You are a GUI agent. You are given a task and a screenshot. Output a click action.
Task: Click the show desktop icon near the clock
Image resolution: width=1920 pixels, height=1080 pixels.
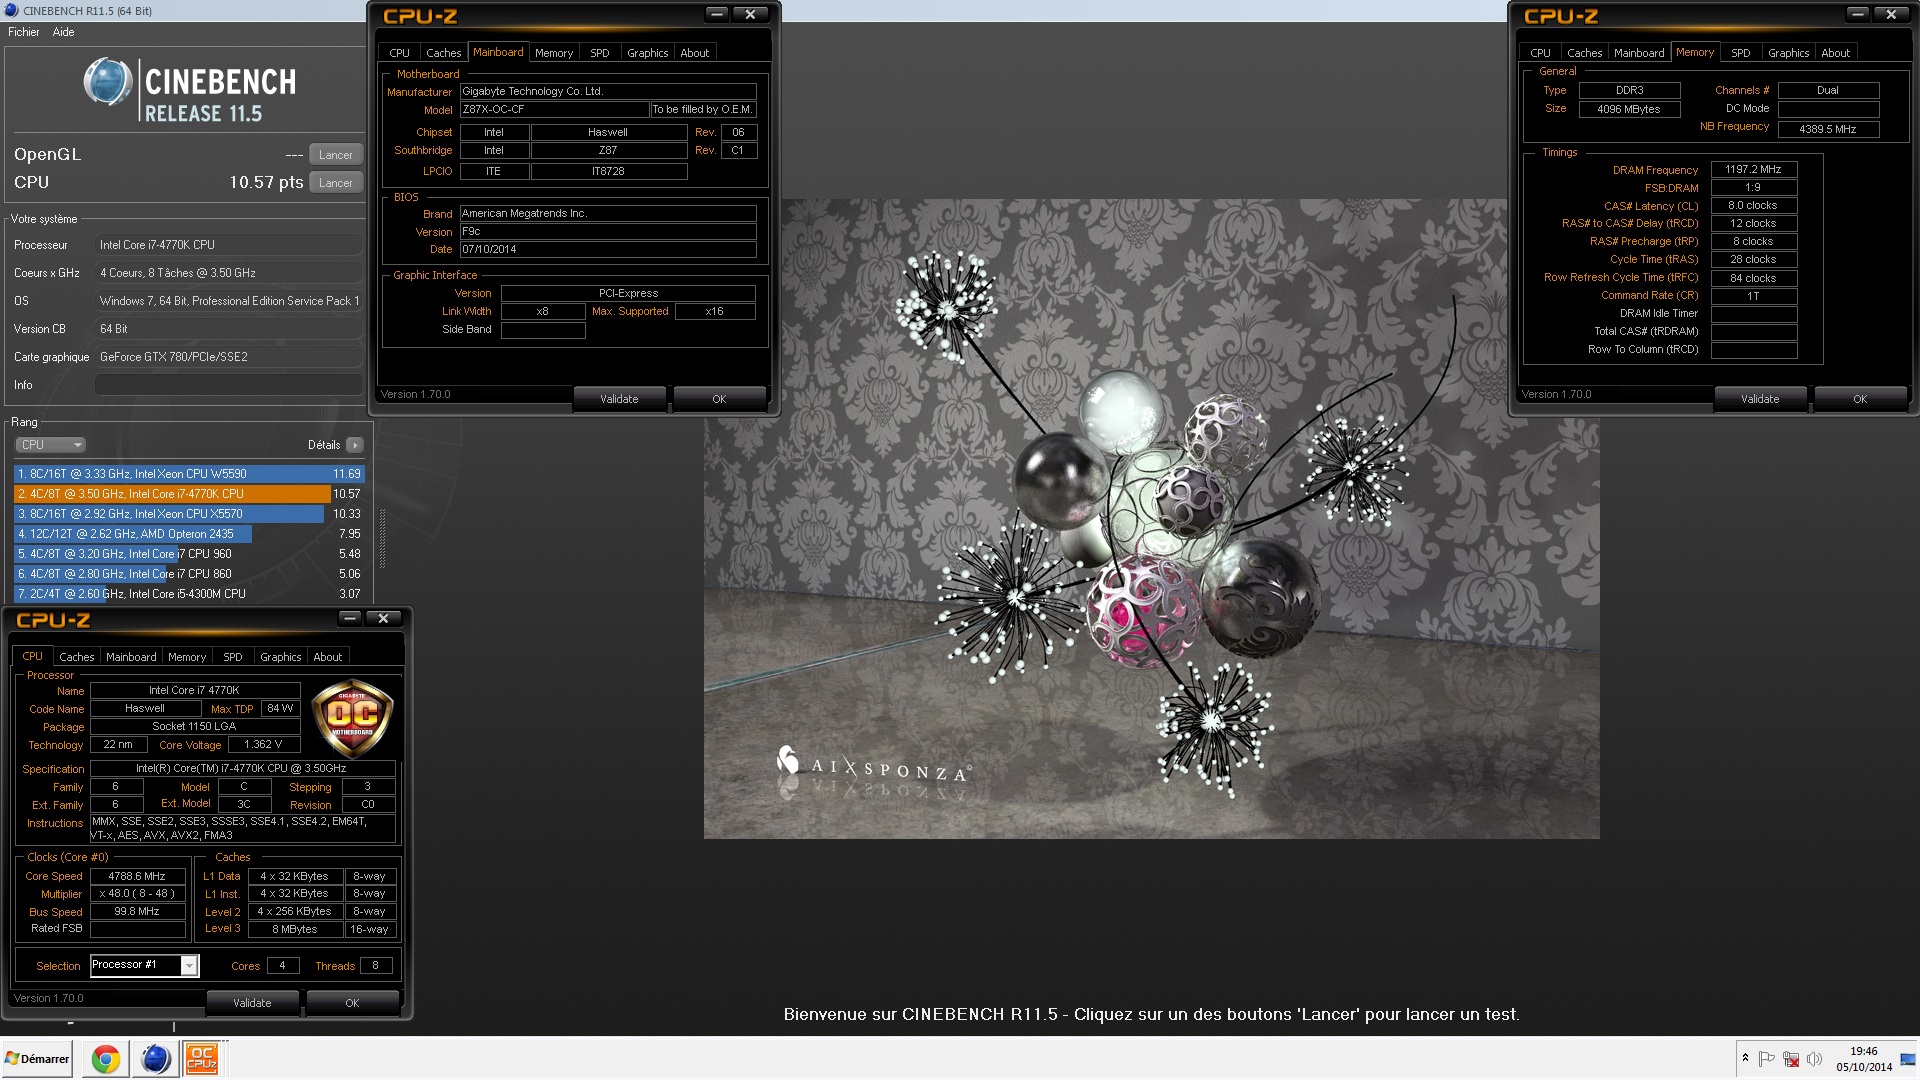(1908, 1059)
